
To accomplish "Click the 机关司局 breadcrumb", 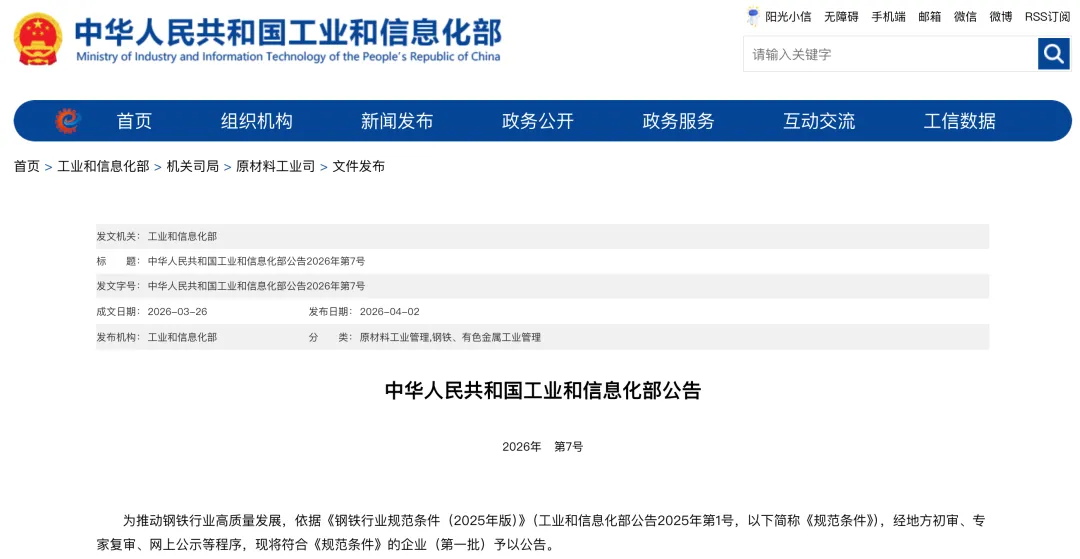I will [193, 167].
